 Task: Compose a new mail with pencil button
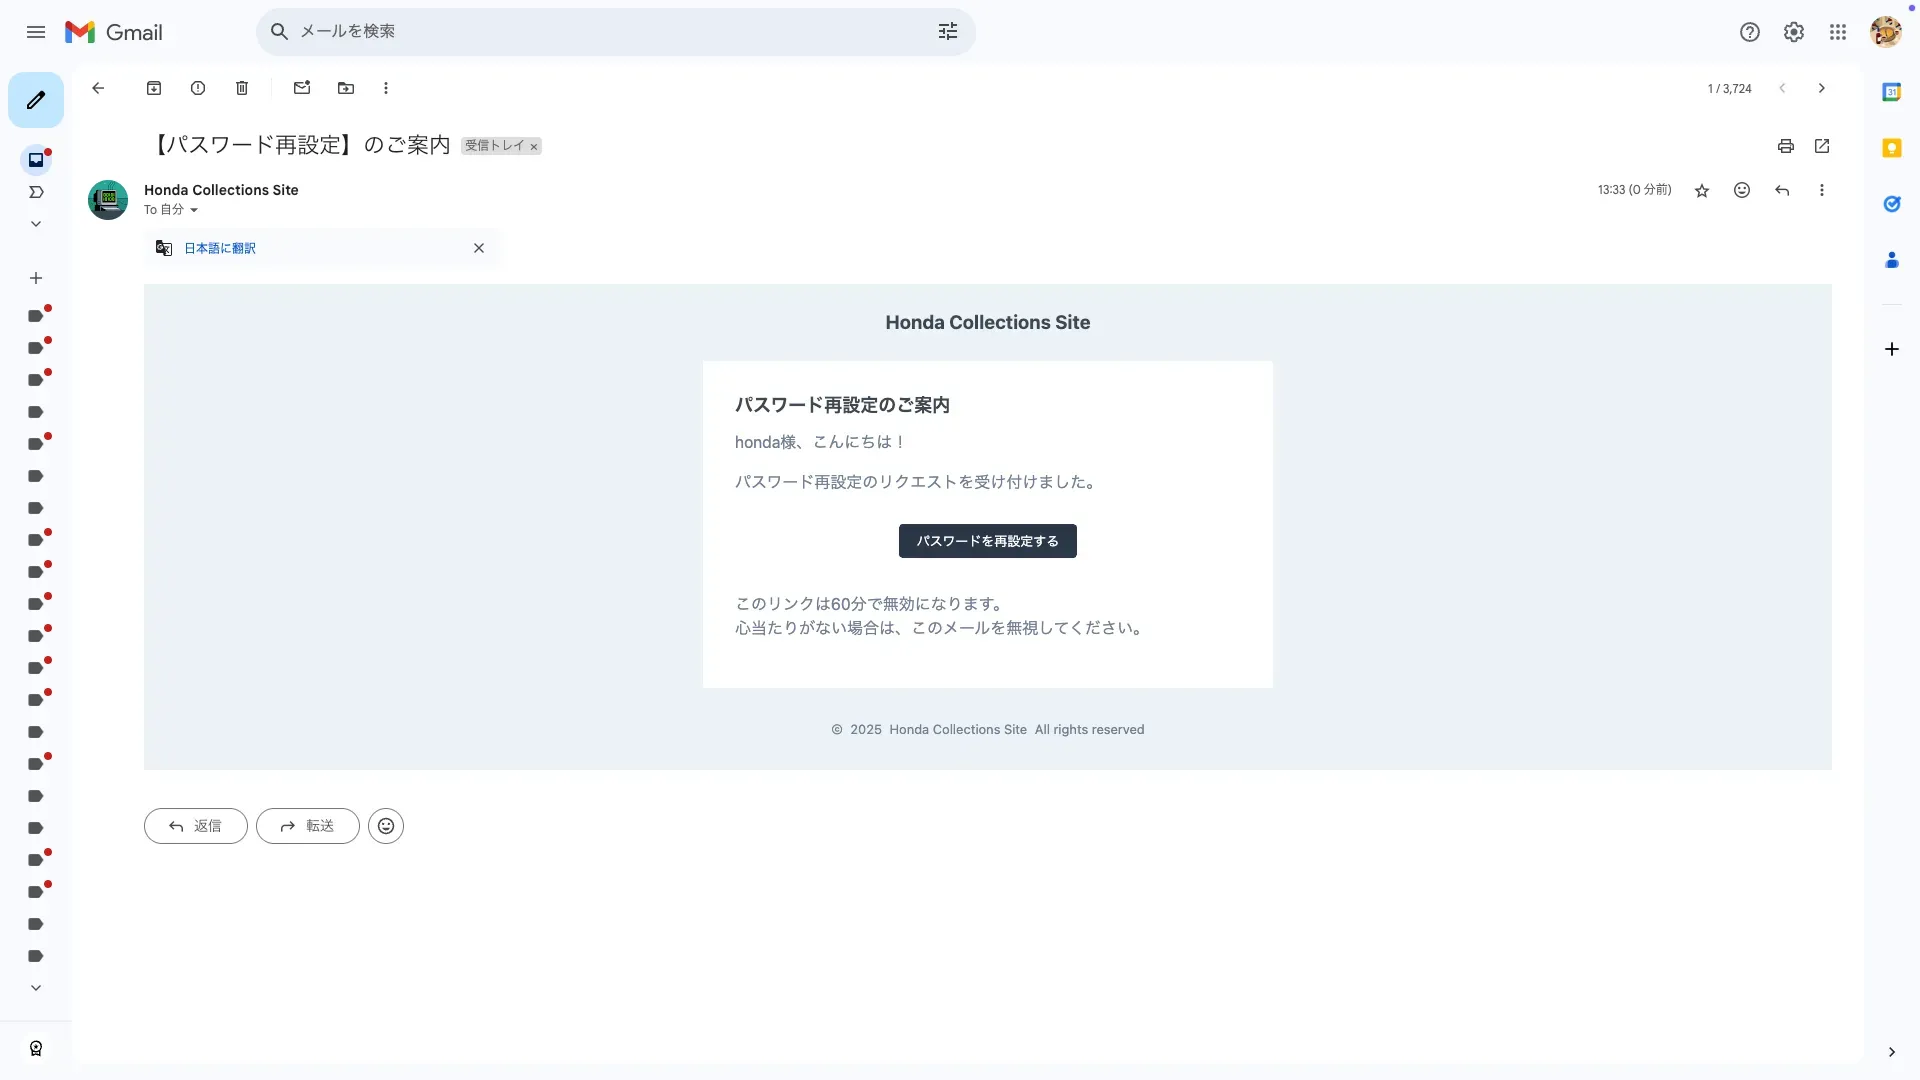click(x=36, y=100)
